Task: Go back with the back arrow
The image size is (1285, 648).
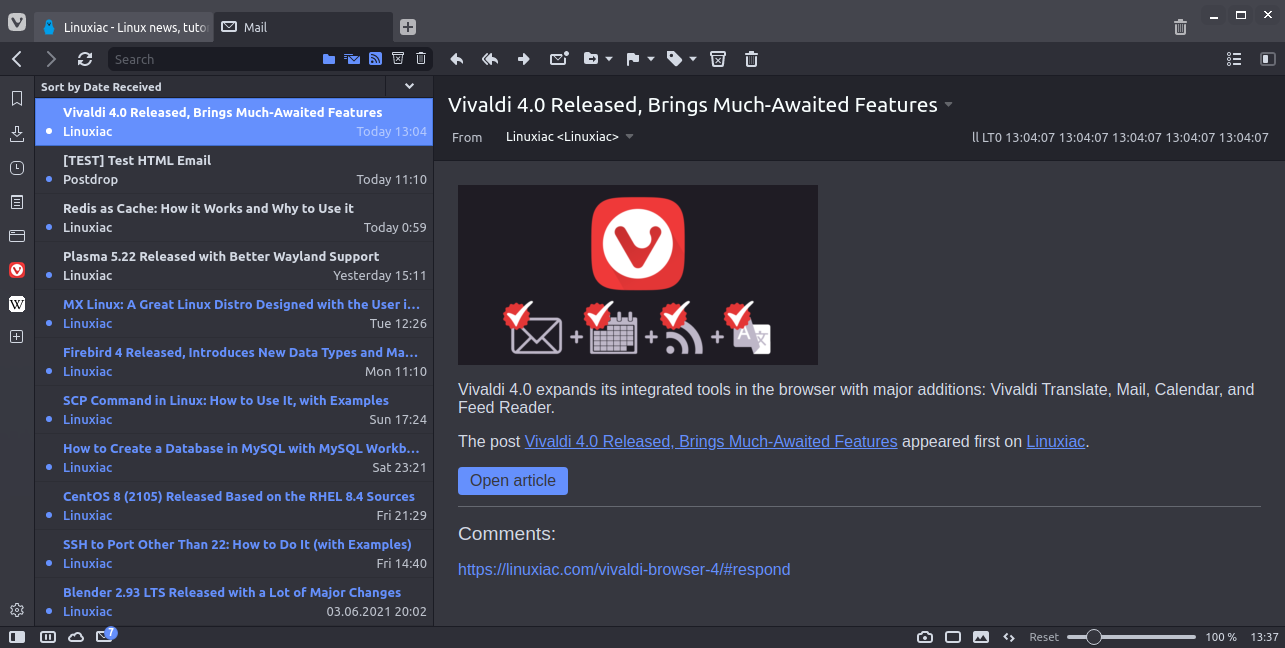Action: click(x=17, y=59)
